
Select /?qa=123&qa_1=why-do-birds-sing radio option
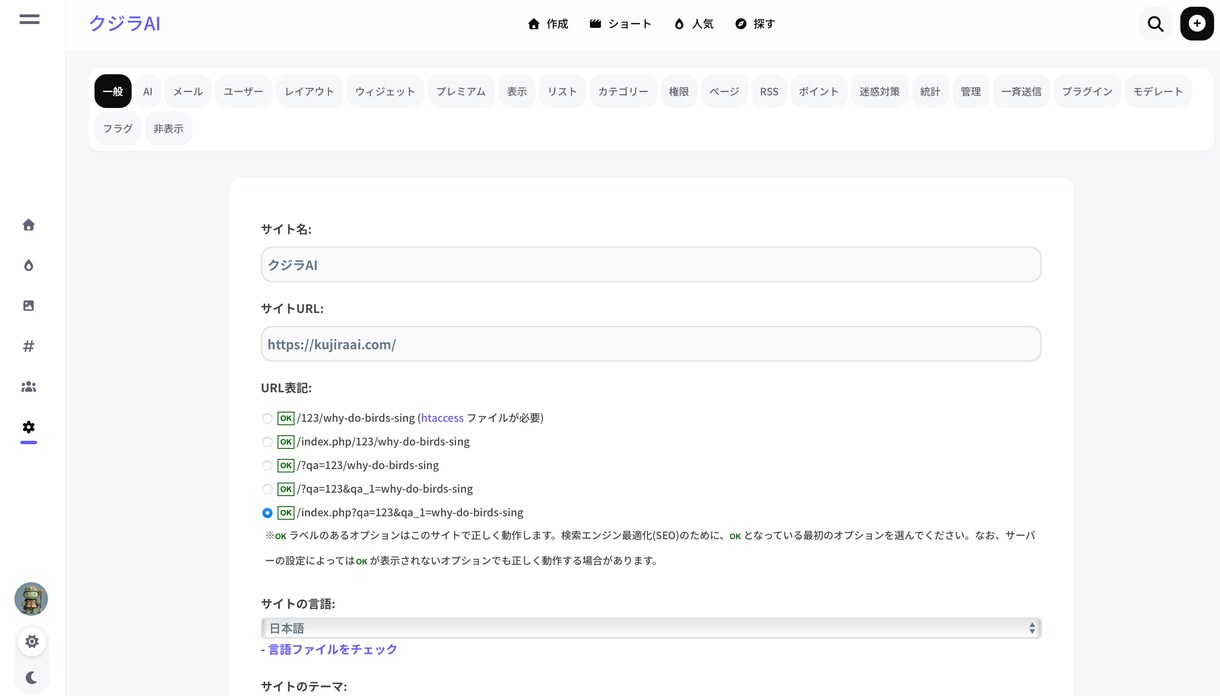tap(267, 490)
